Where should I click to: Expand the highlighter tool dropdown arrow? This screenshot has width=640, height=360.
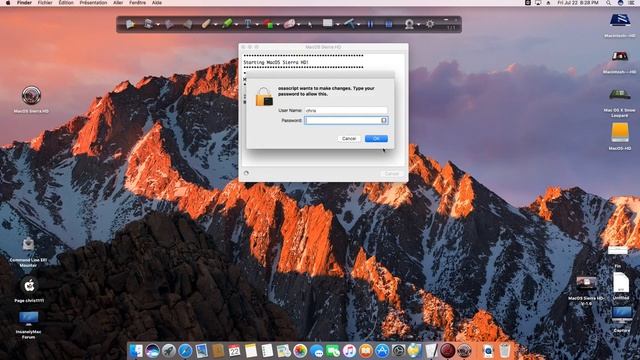236,25
